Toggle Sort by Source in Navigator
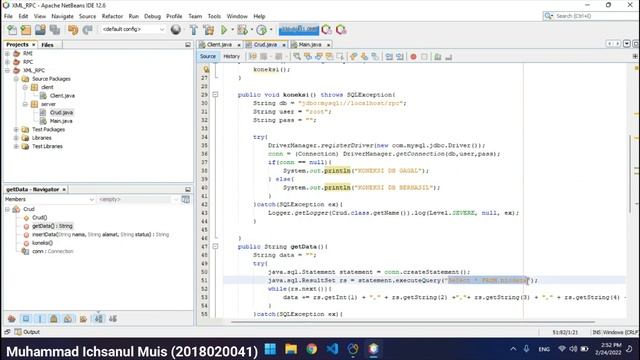The height and width of the screenshot is (360, 640). (x=113, y=319)
